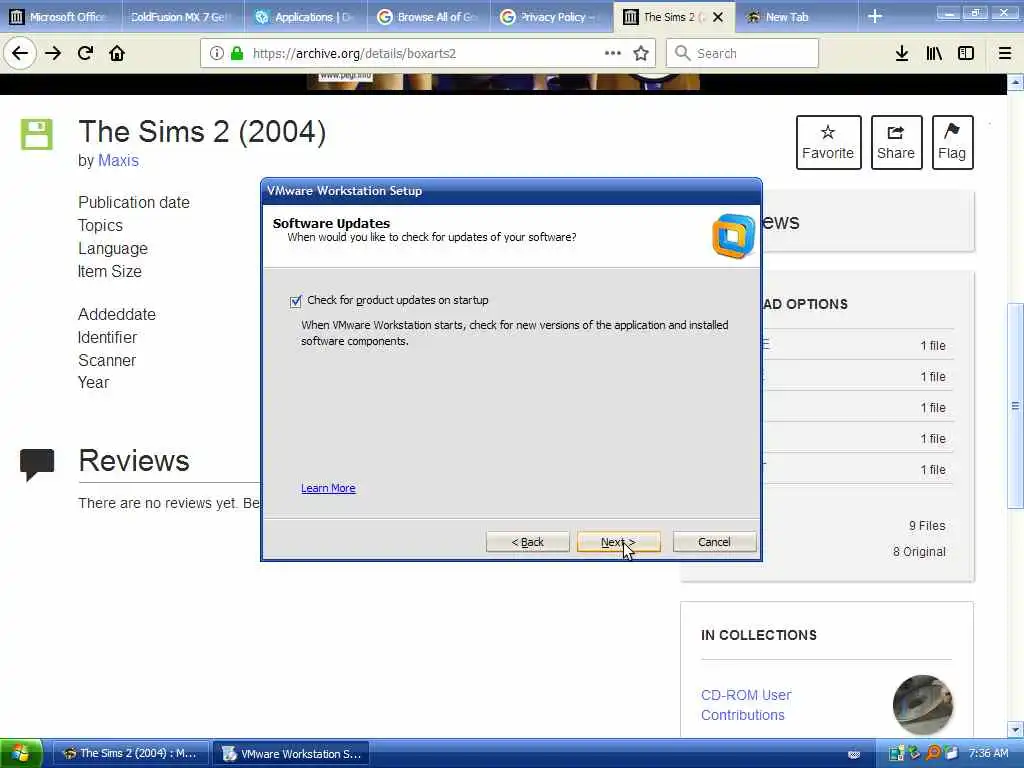1024x768 pixels.
Task: Click the Share button
Action: click(896, 142)
